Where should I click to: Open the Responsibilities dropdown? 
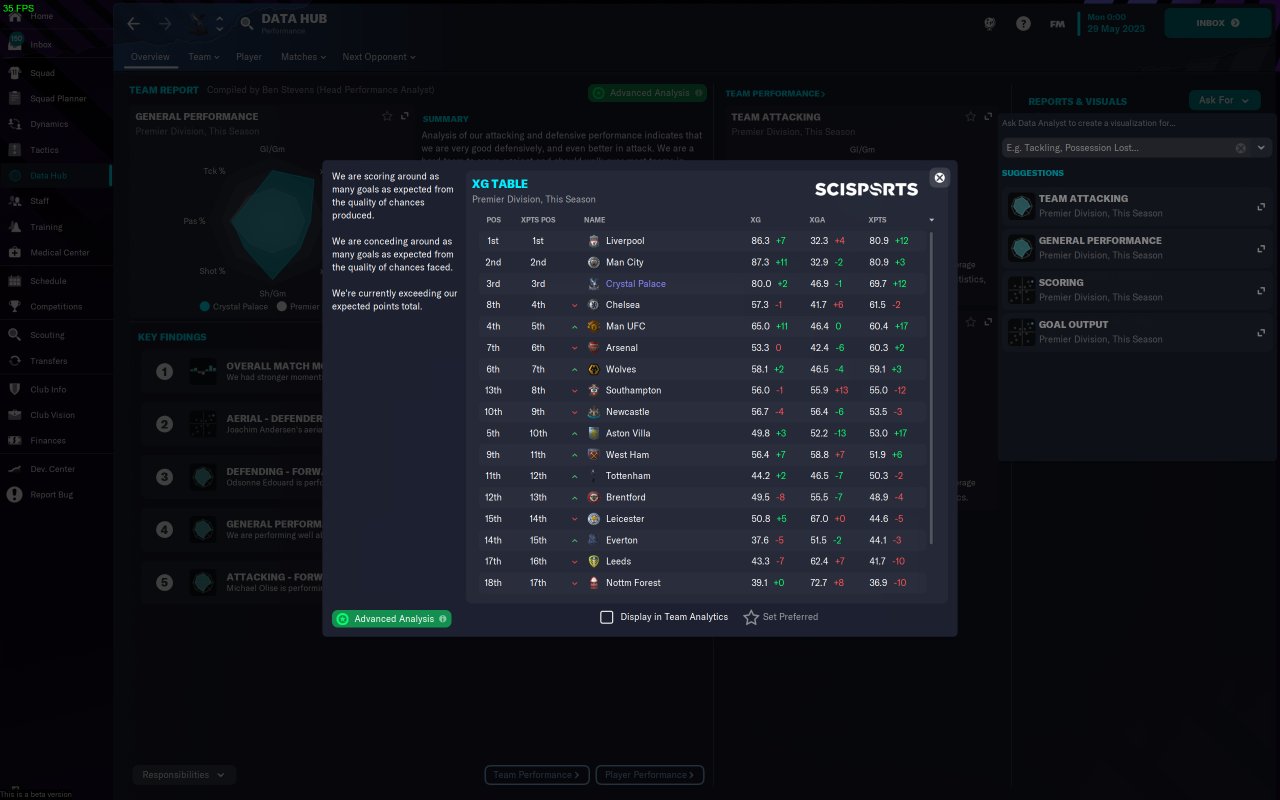coord(184,775)
